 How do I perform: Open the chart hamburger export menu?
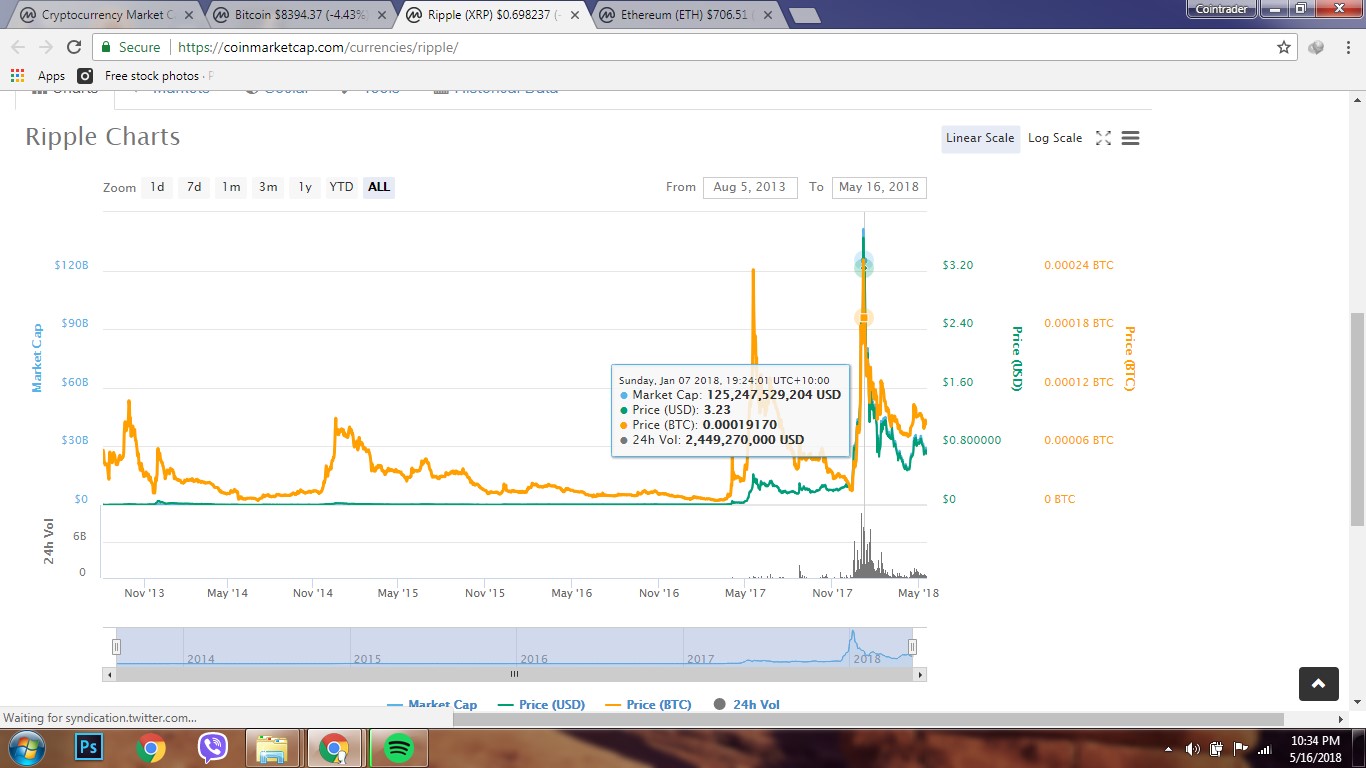(x=1131, y=138)
